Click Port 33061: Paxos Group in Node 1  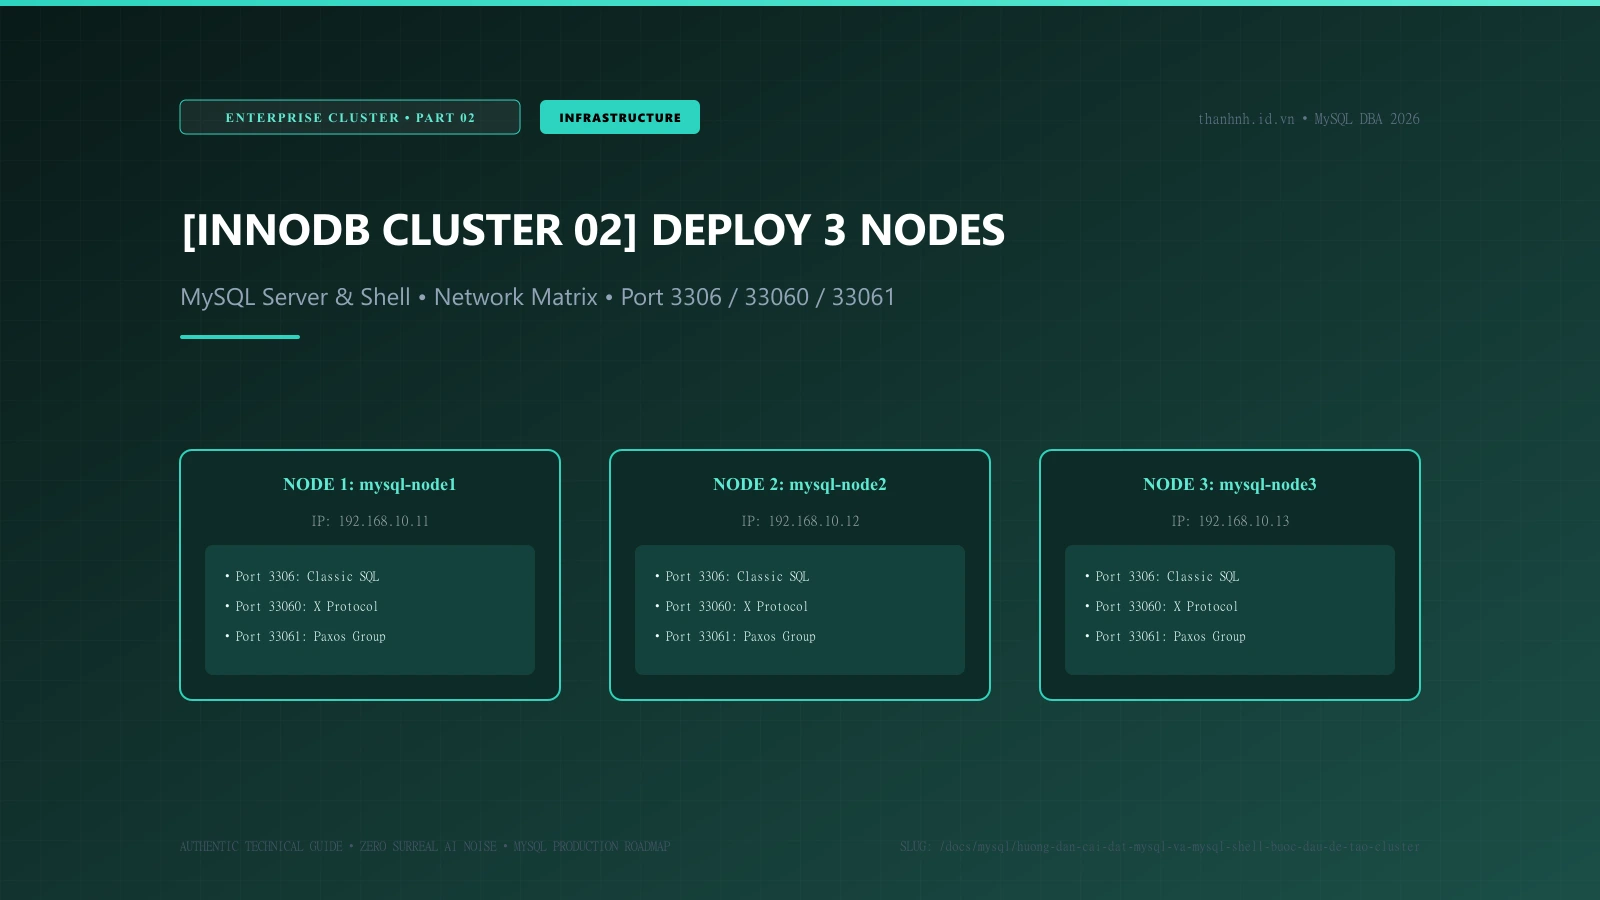pyautogui.click(x=305, y=637)
